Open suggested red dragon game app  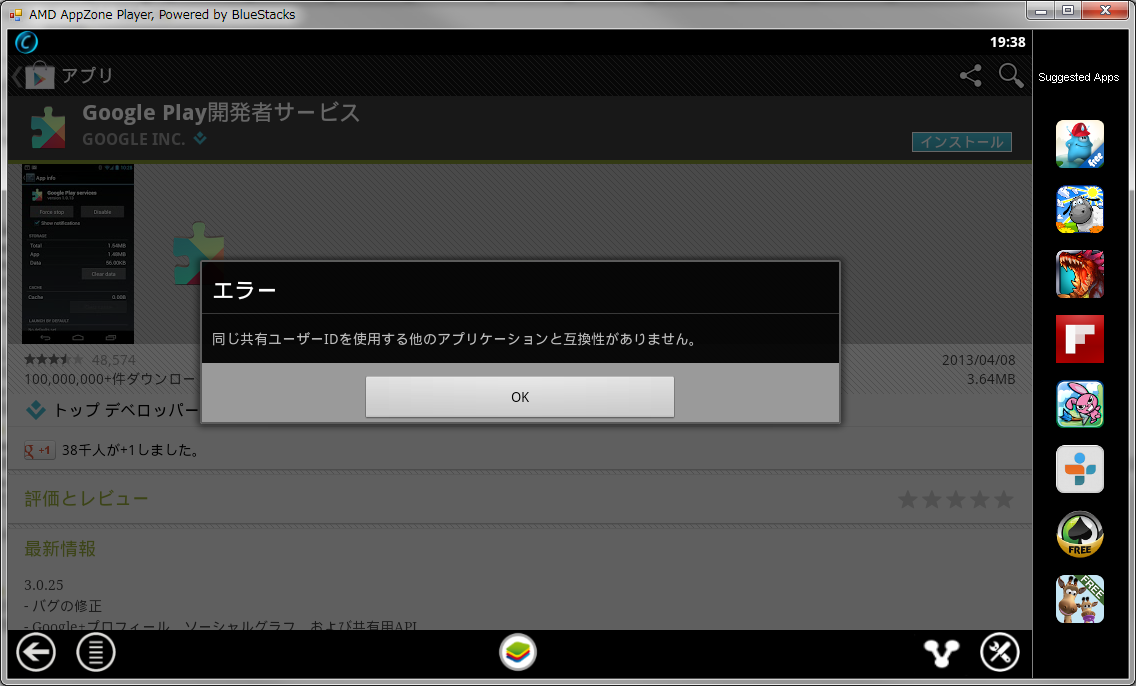click(1079, 274)
